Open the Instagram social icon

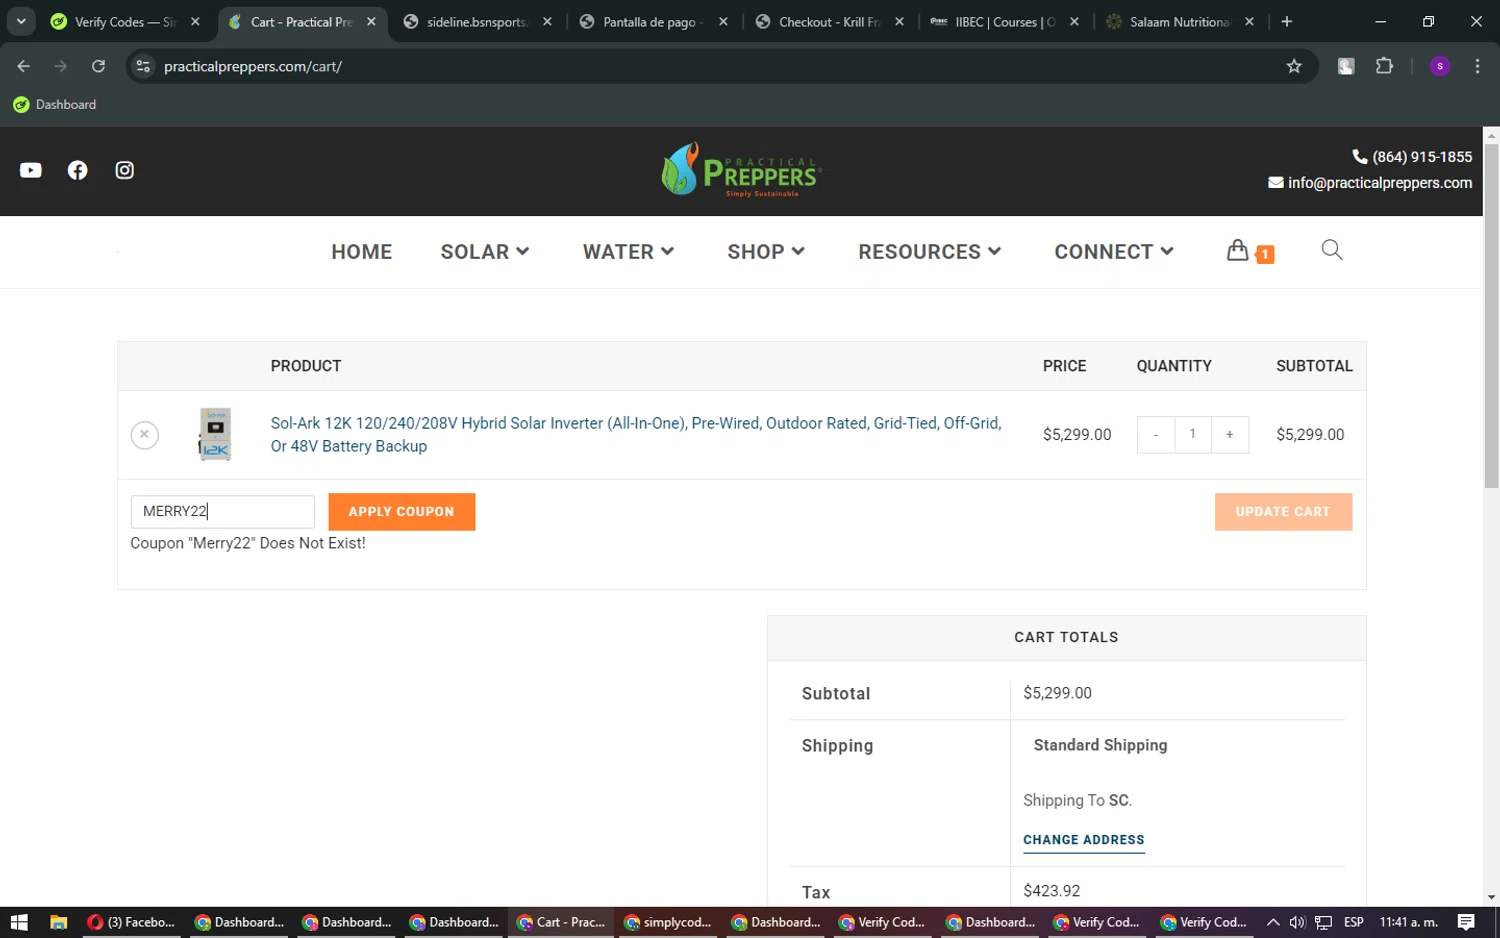tap(125, 170)
